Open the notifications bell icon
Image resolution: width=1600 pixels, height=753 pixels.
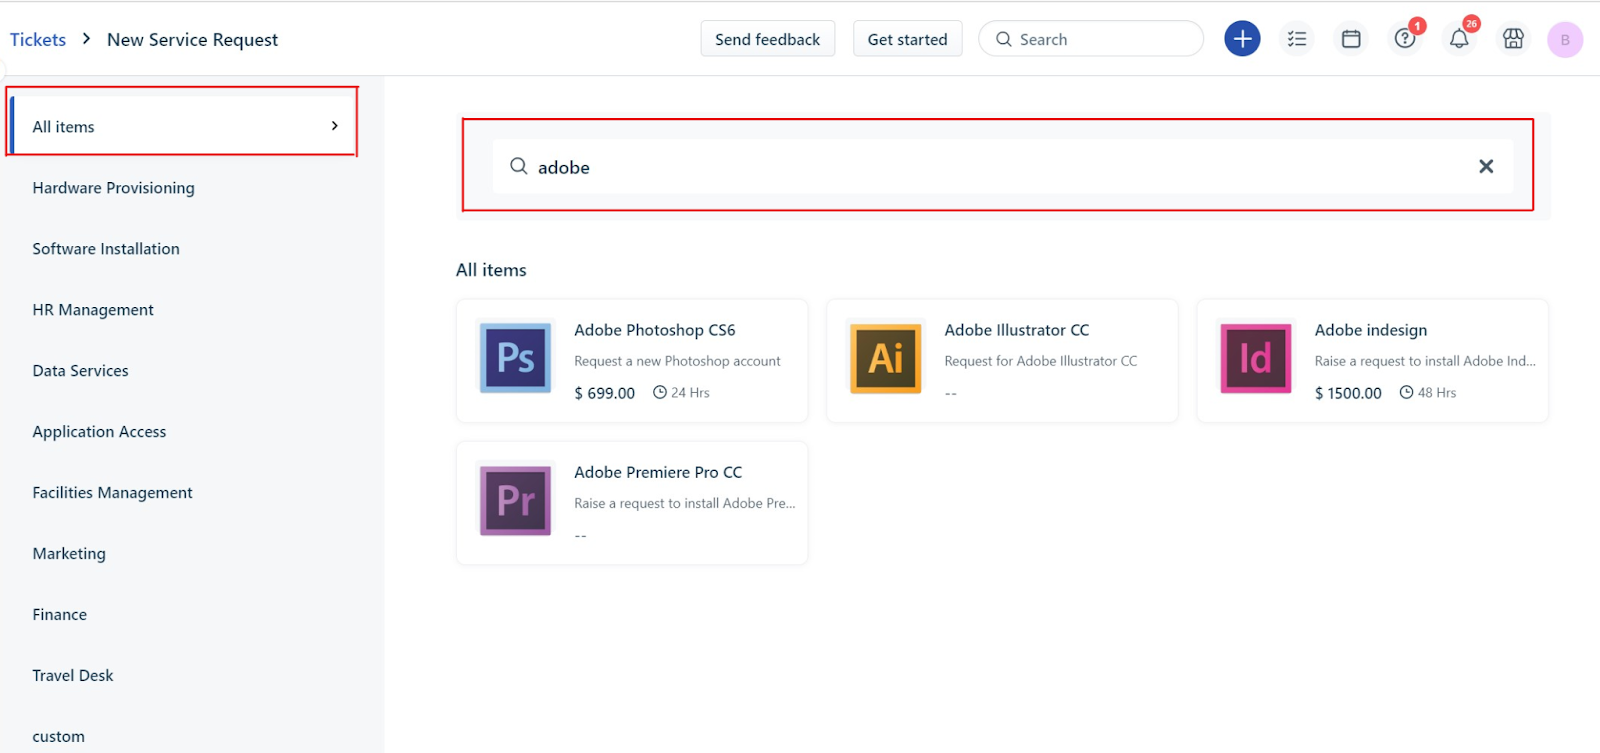click(x=1459, y=39)
